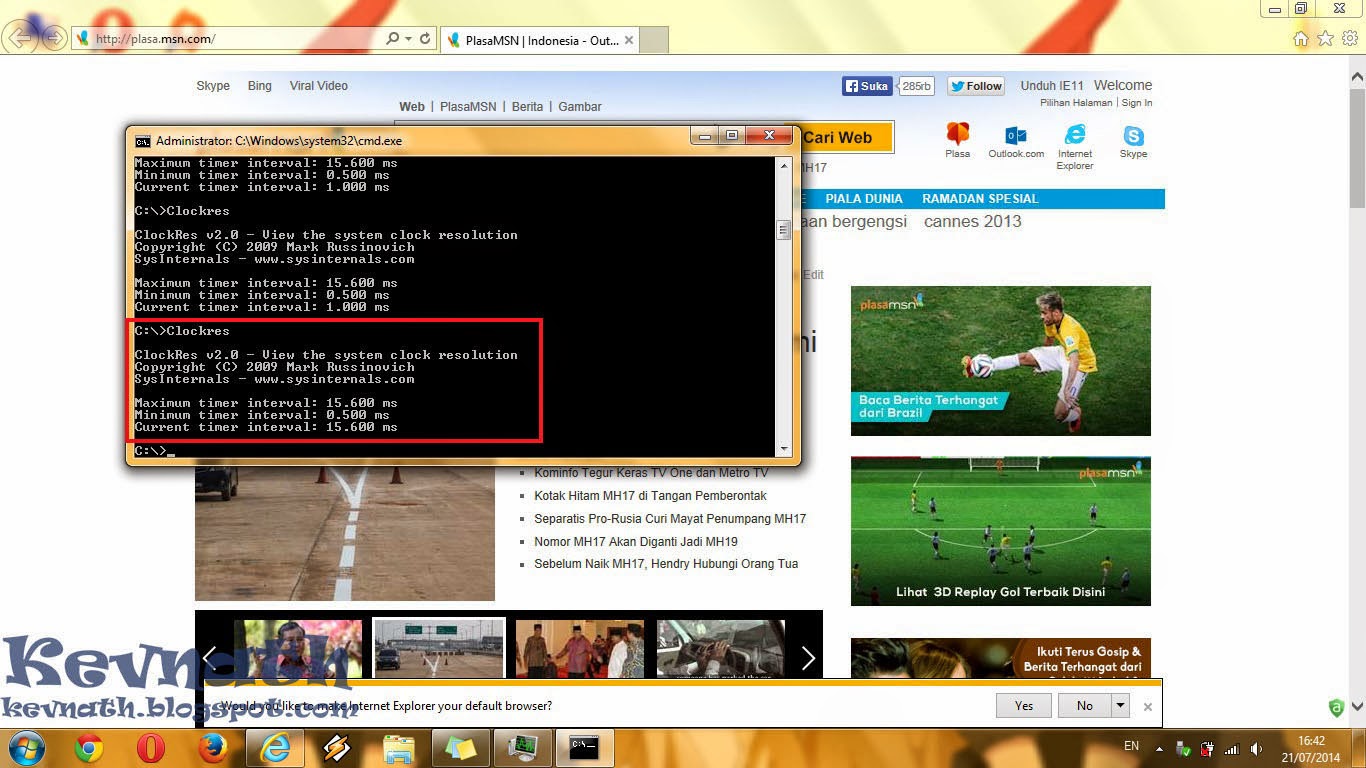The image size is (1366, 768).
Task: Open Windows Start button
Action: point(24,748)
